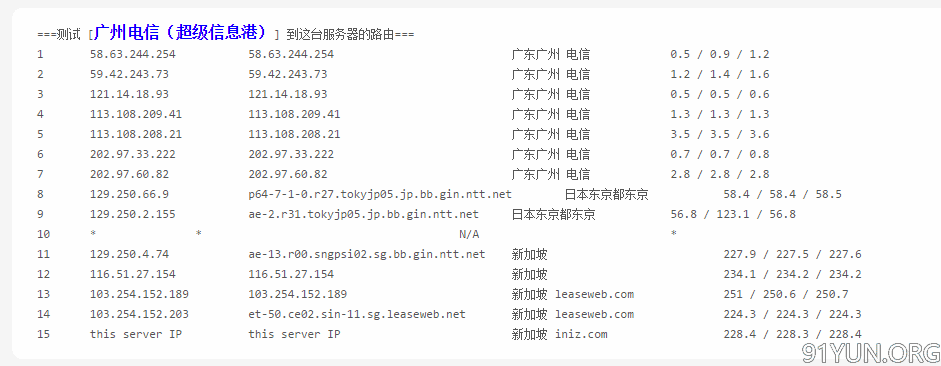Screen dimensions: 941x366
Task: Click the N/A entry in hop 10
Action: click(x=469, y=234)
